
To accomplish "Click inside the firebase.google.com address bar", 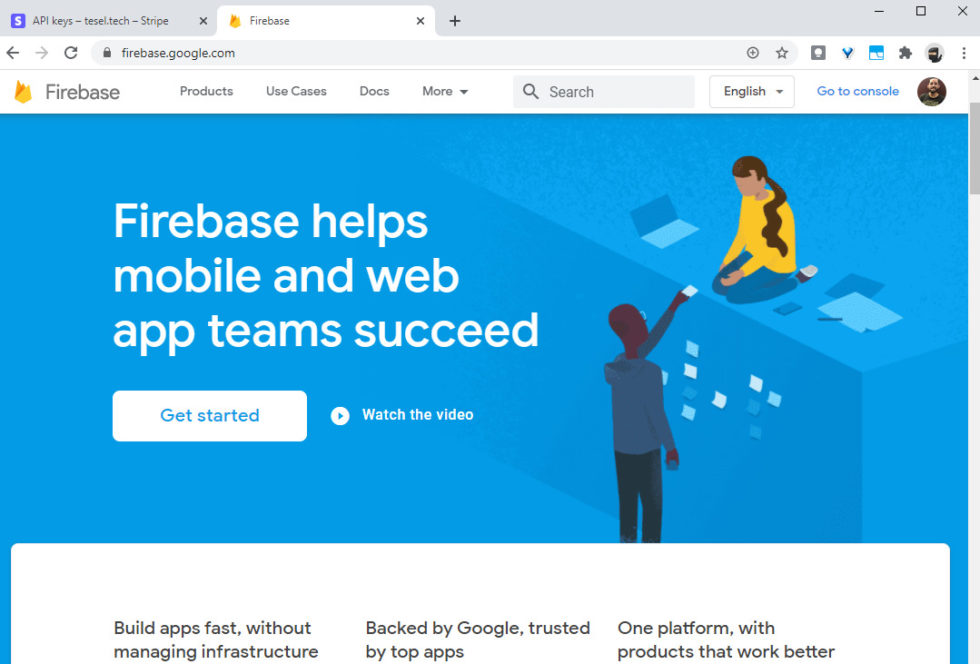I will [x=300, y=52].
